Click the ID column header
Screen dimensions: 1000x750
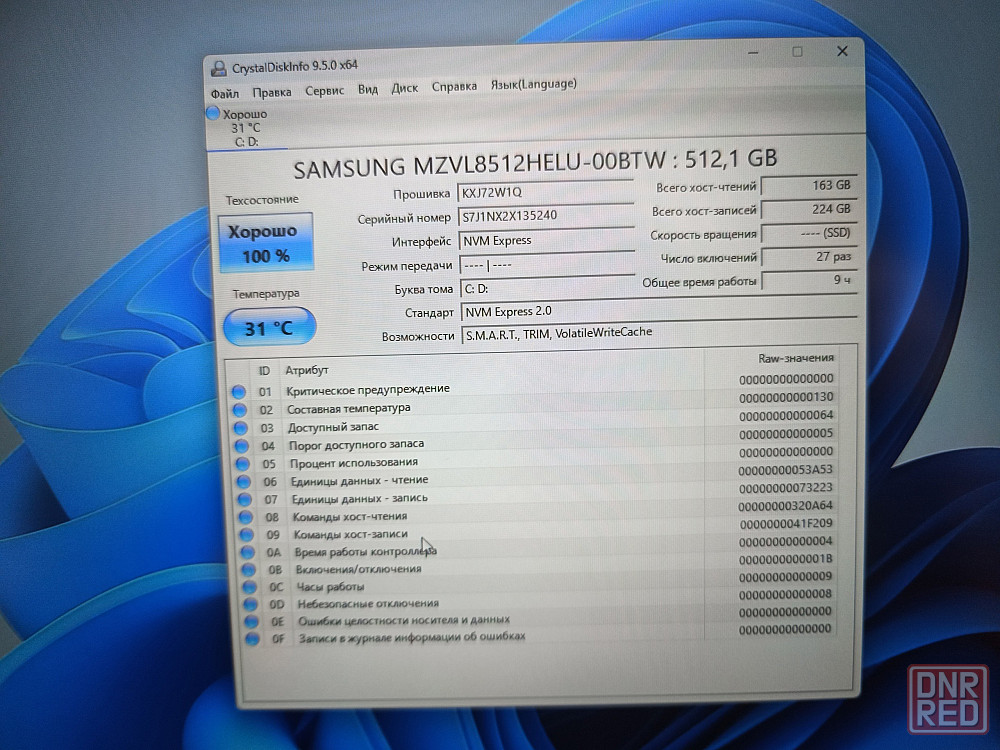point(264,371)
